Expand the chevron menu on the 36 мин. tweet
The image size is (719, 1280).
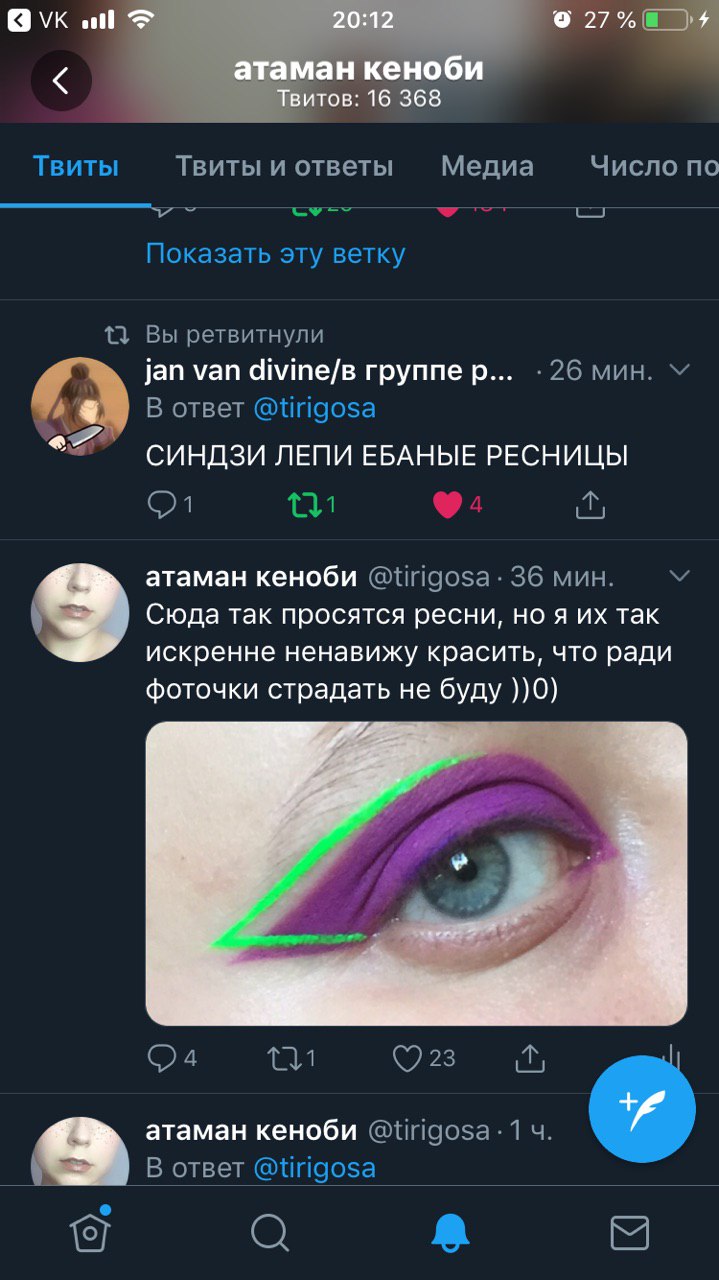(680, 576)
